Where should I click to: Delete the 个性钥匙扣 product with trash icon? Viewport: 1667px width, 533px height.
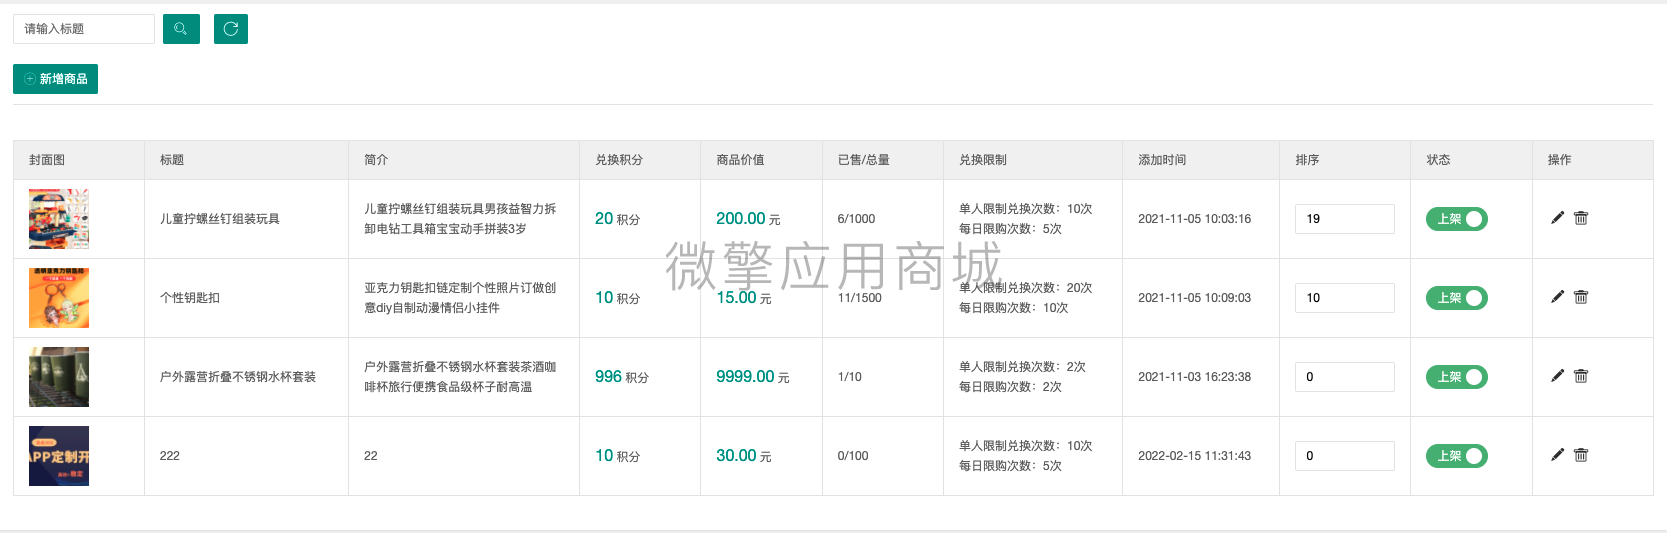pos(1581,297)
